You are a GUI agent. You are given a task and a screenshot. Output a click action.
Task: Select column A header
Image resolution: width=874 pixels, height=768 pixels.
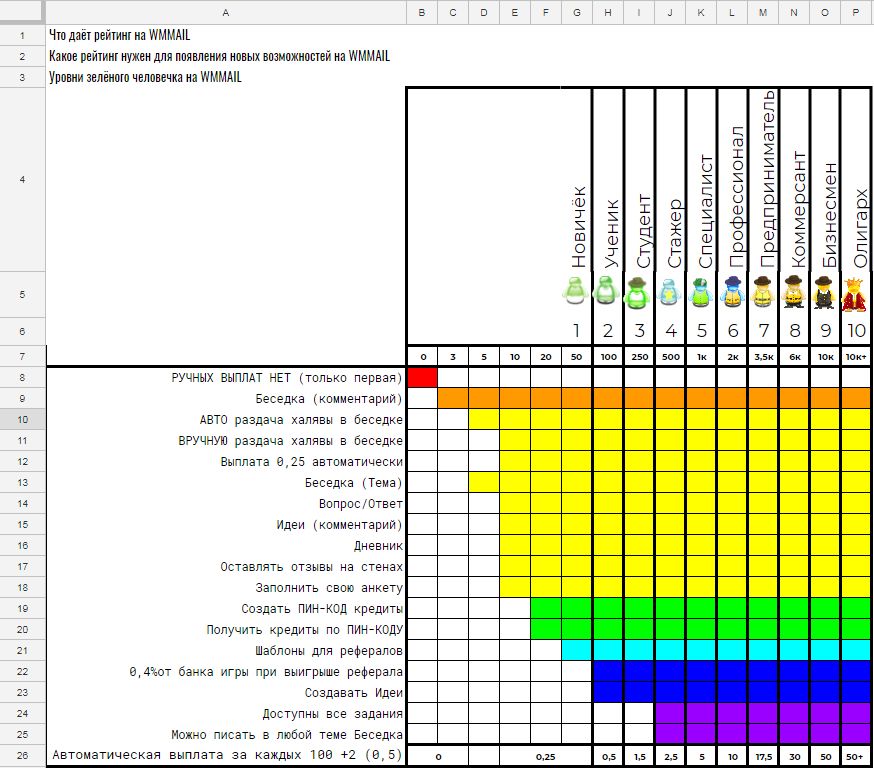click(226, 12)
